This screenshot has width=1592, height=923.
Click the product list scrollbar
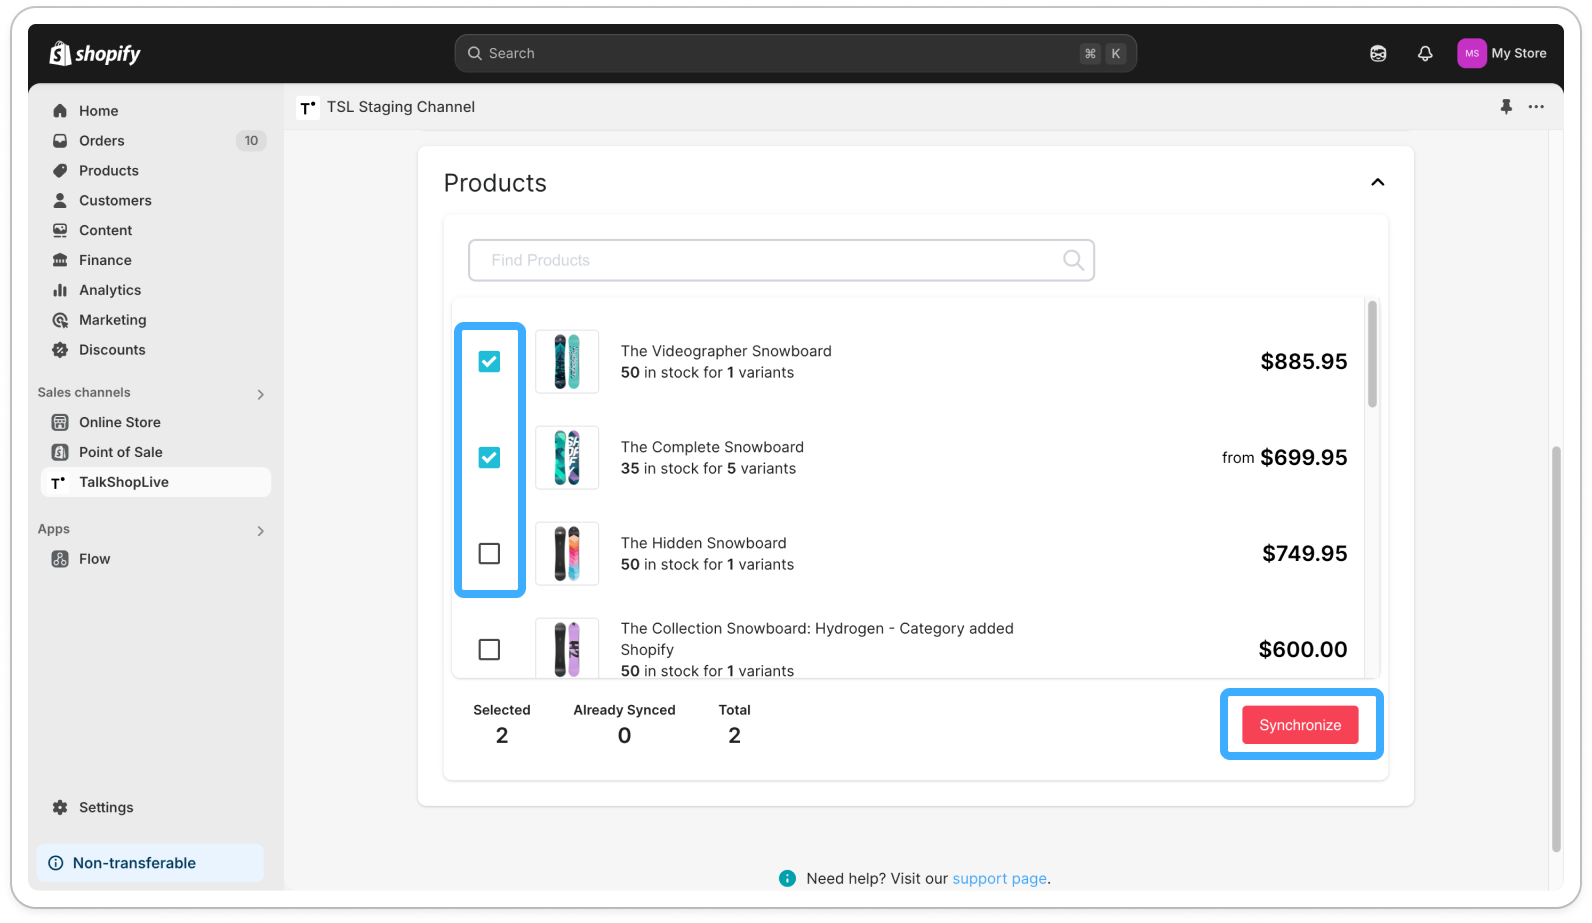(1372, 354)
